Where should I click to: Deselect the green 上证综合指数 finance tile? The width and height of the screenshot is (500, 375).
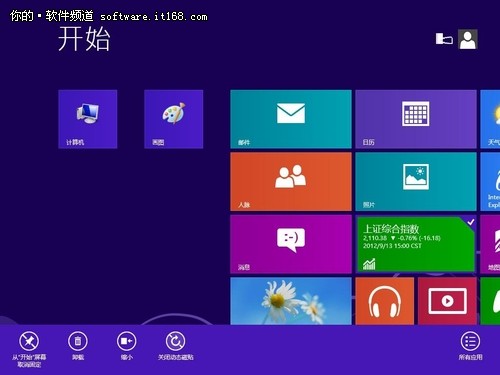[416, 244]
